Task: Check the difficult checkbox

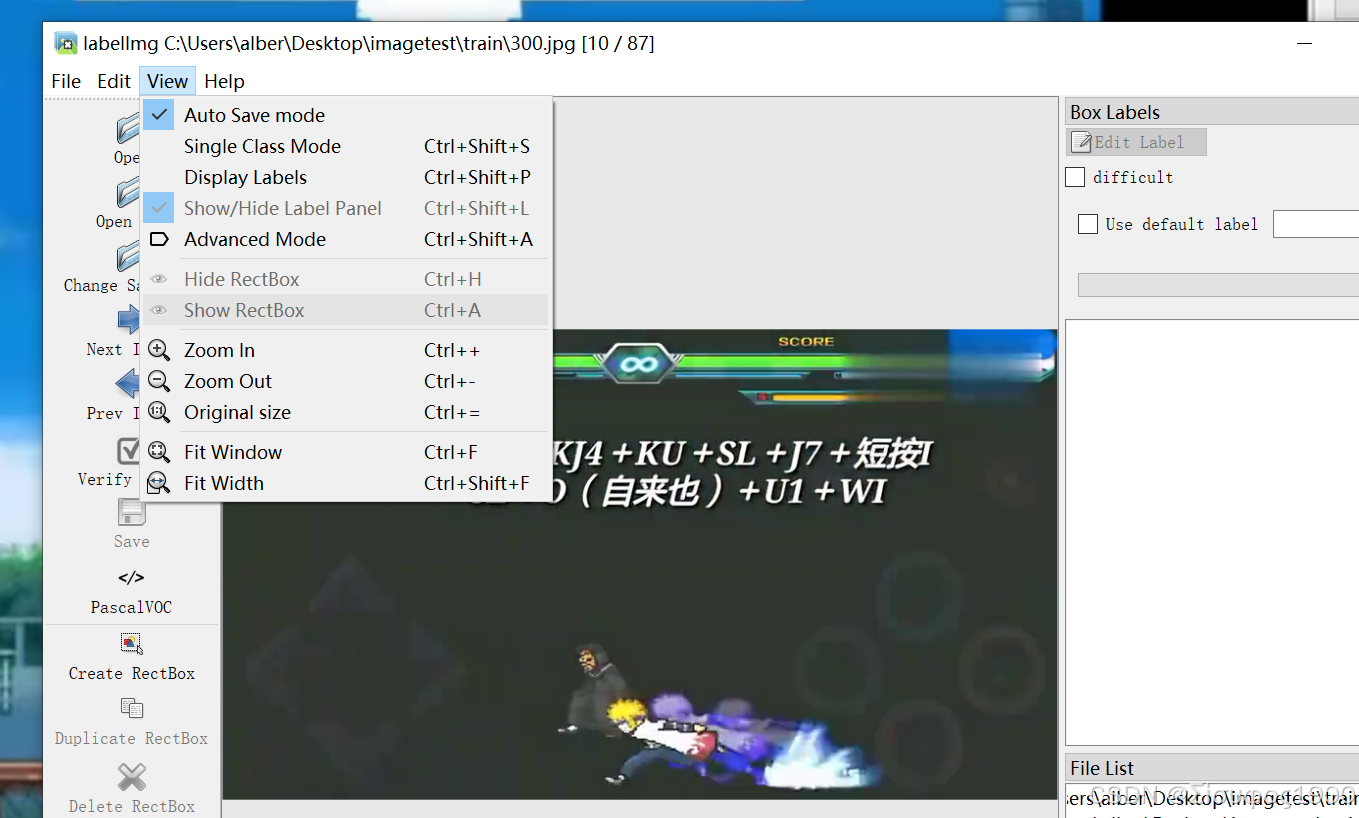Action: pos(1075,177)
